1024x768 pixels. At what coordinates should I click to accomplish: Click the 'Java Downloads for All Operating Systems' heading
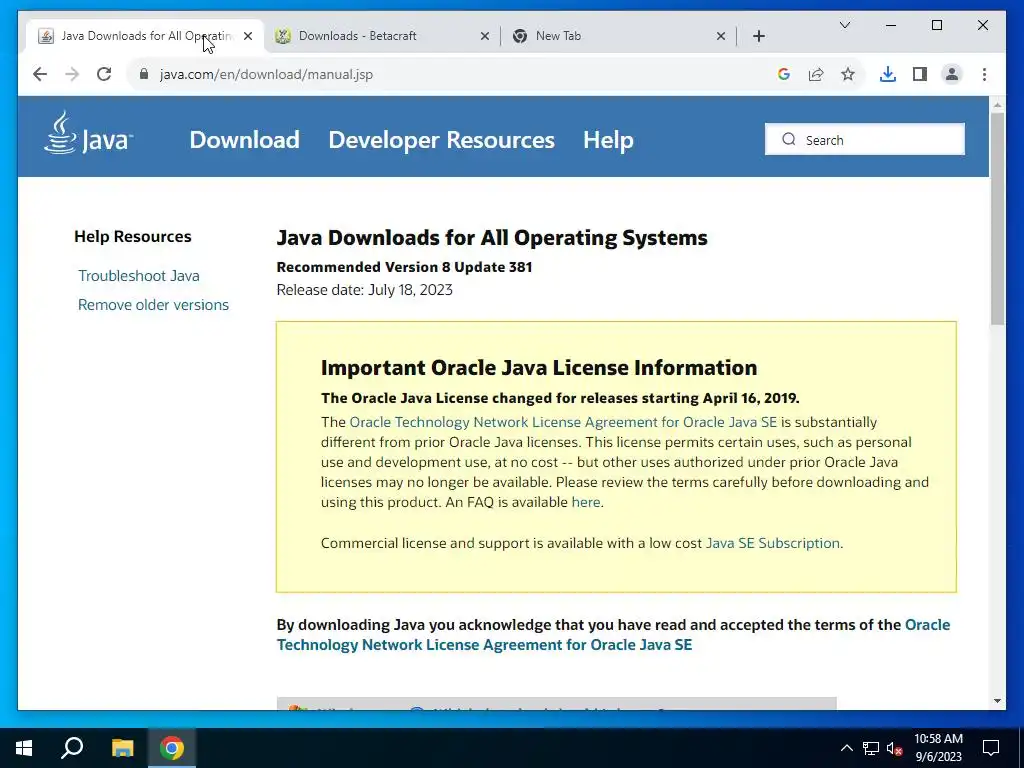click(492, 238)
